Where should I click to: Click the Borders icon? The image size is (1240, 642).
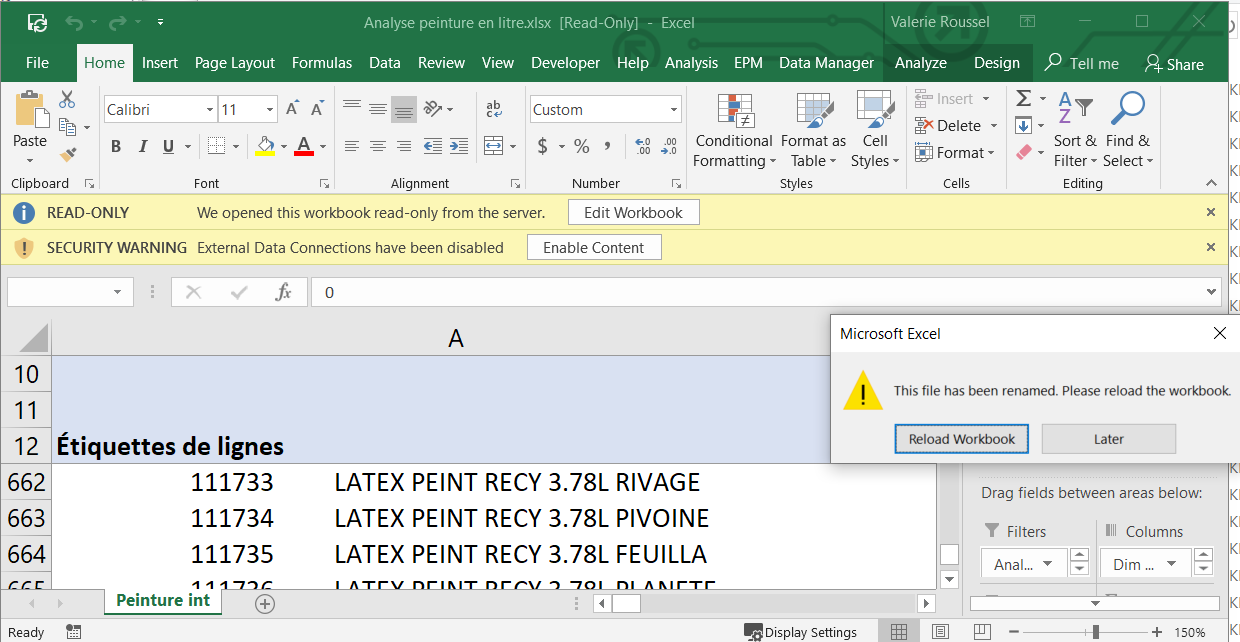[219, 147]
